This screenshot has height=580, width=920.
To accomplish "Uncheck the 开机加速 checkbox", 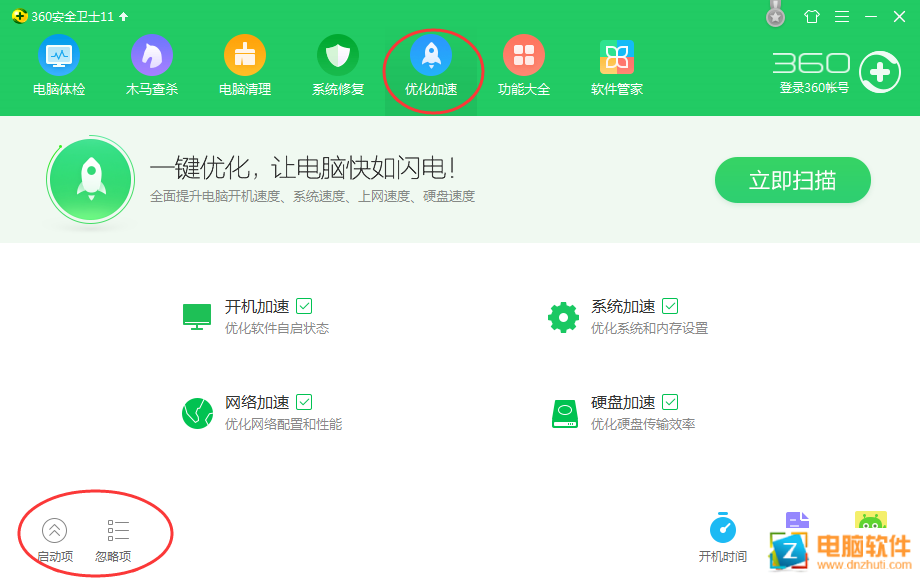I will [x=304, y=306].
